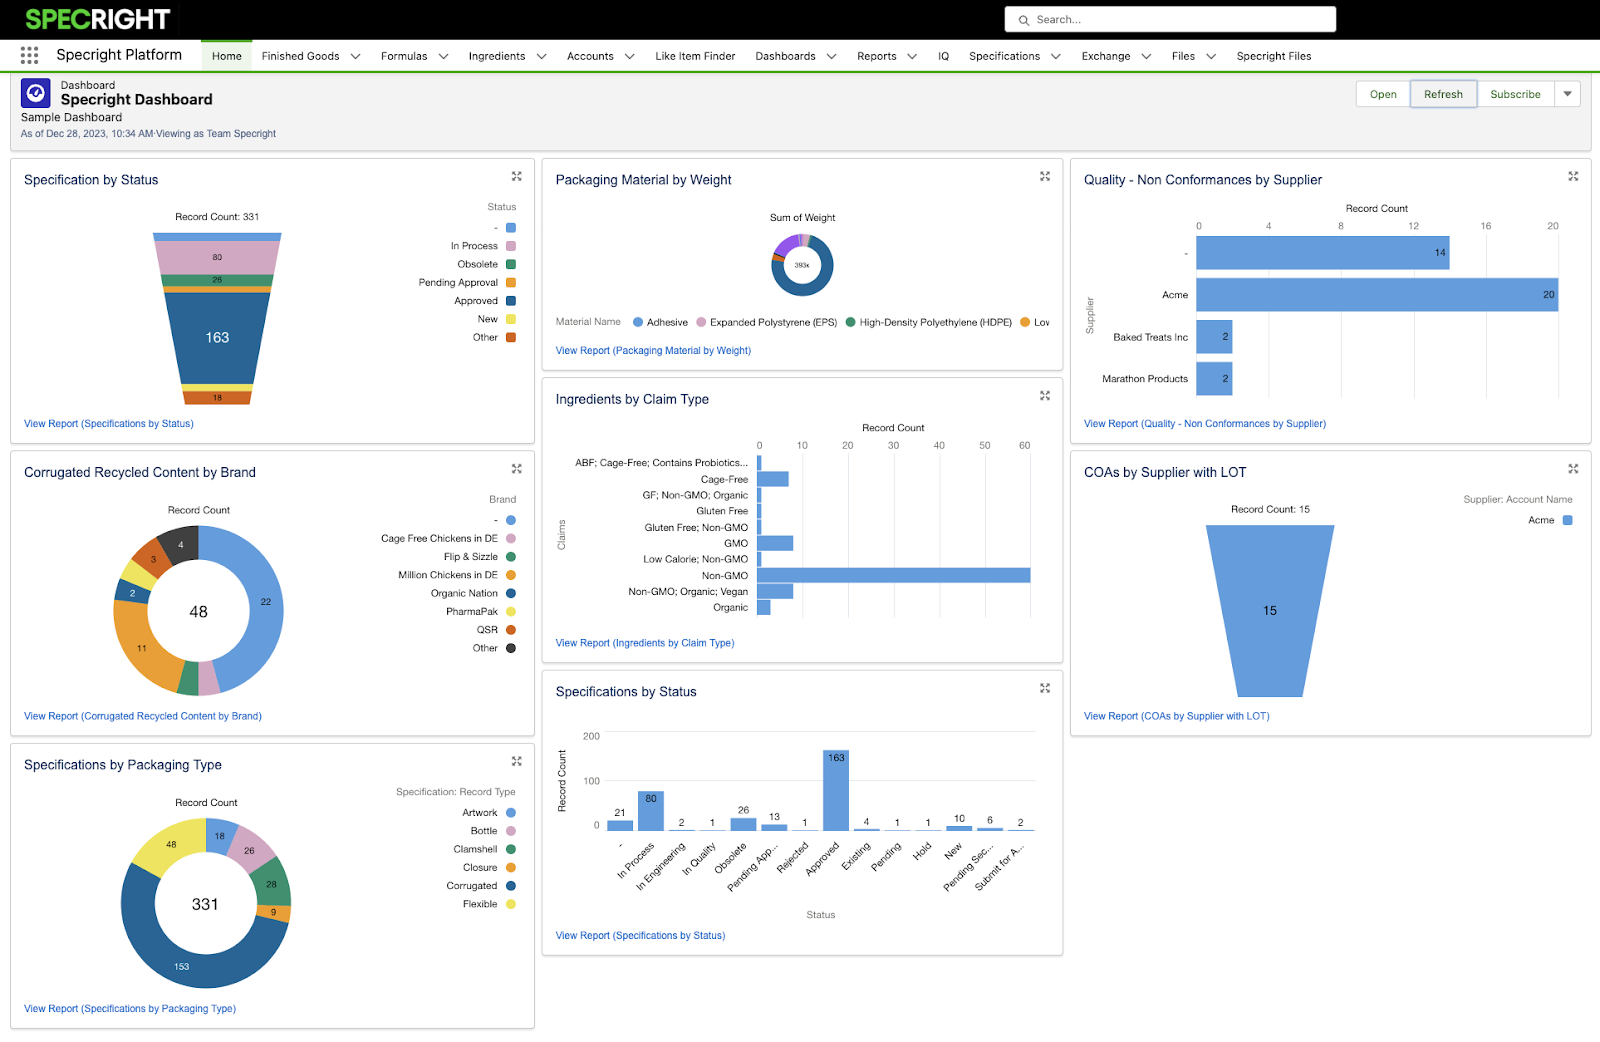Open the Specifications dropdown chevron
1600x1042 pixels.
[x=1055, y=56]
